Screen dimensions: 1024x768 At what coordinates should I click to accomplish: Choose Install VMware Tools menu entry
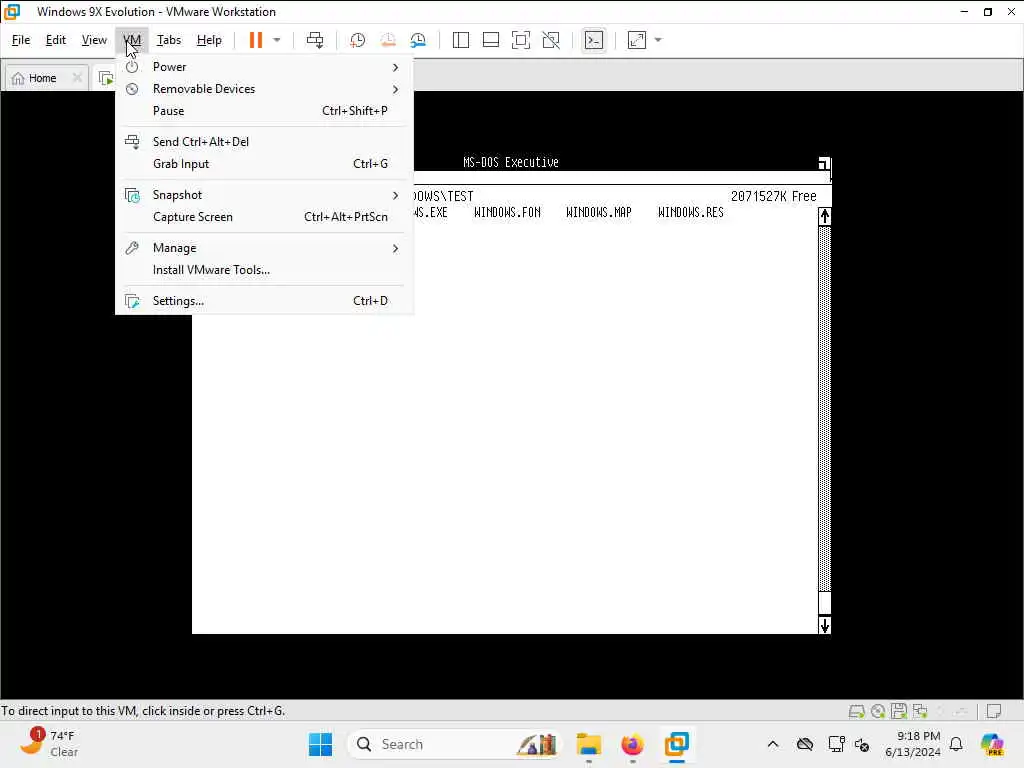click(264, 270)
